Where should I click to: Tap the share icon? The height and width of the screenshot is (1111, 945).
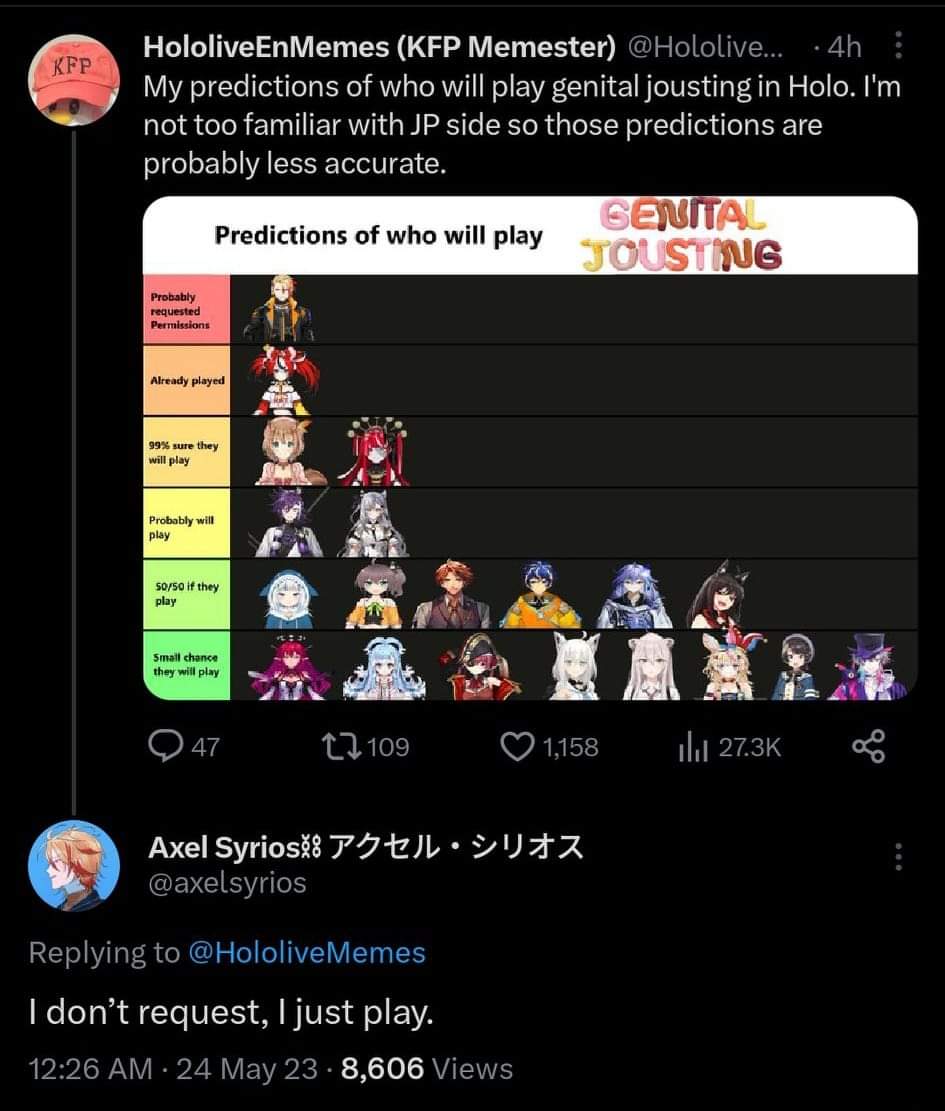tap(867, 746)
